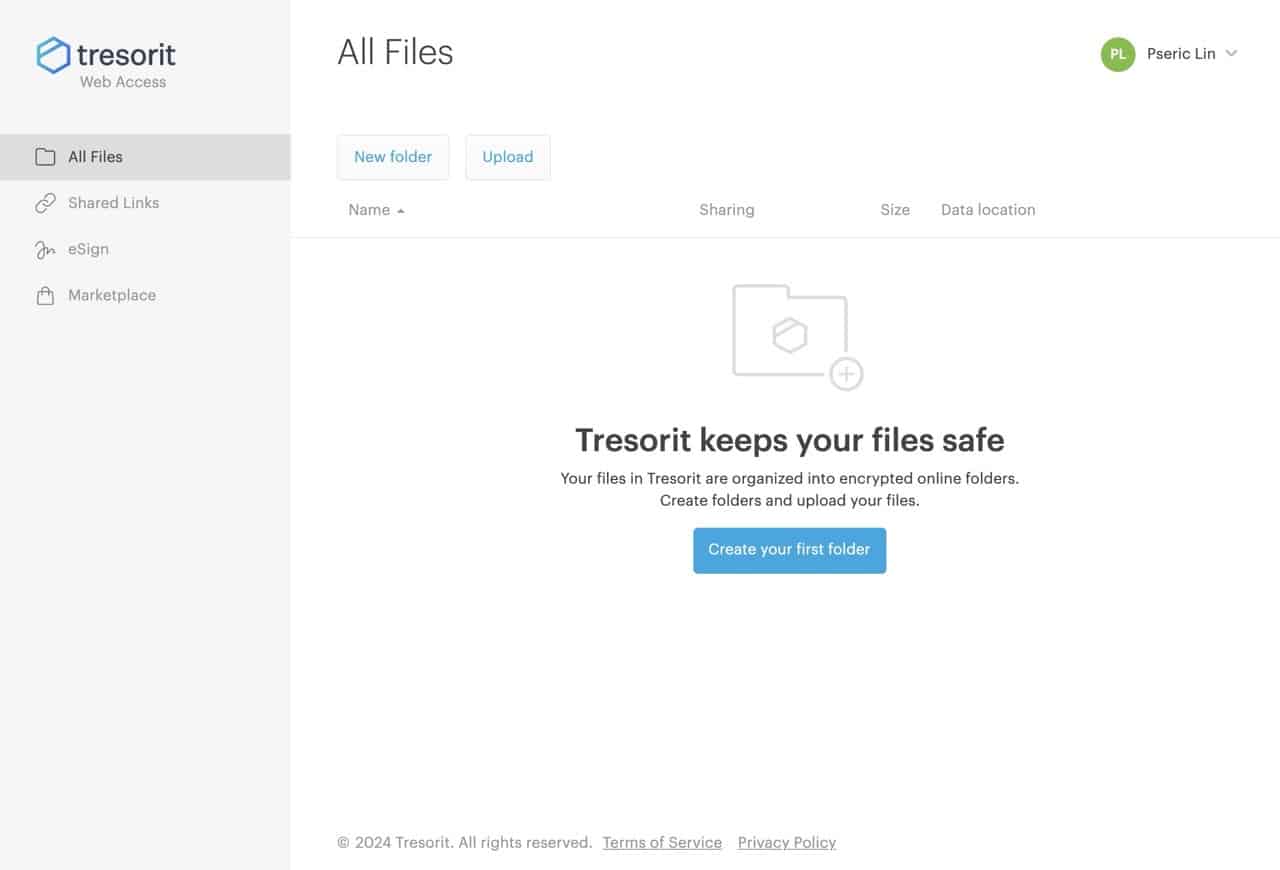Click the Web Access text under logo

123,82
